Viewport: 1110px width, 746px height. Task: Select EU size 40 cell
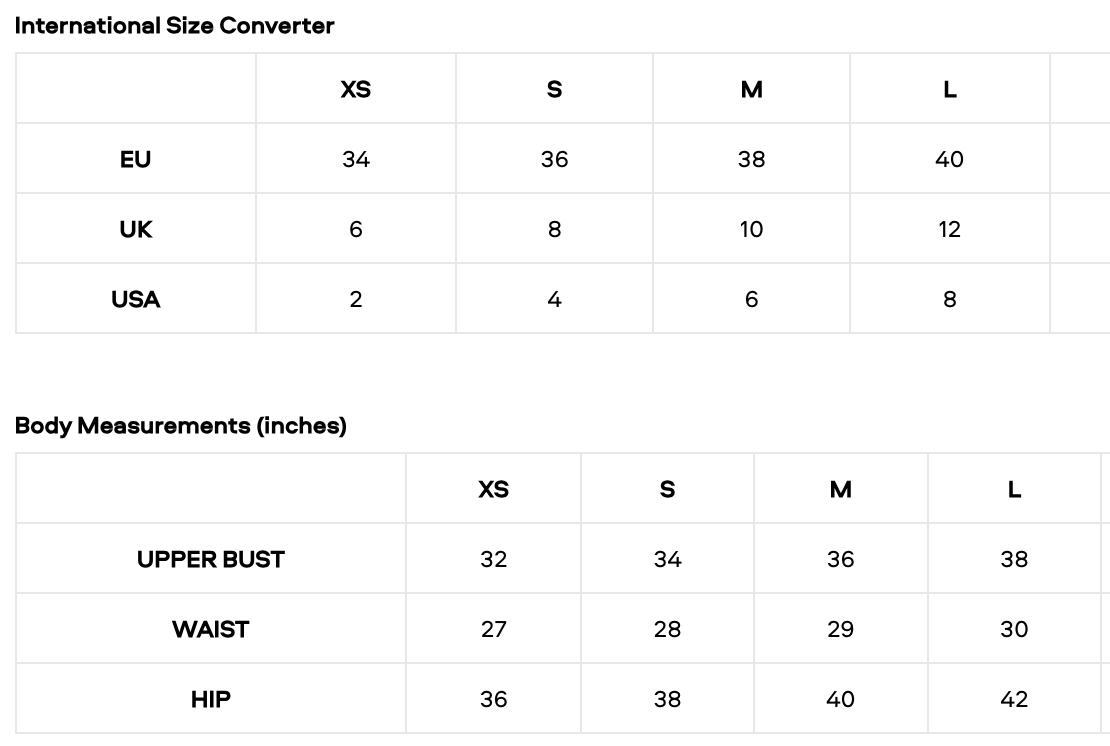click(950, 159)
